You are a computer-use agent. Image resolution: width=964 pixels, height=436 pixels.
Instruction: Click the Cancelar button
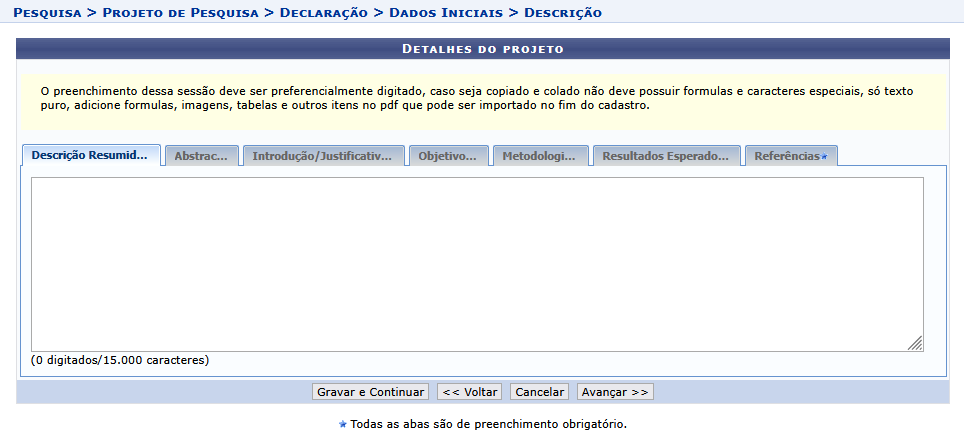click(x=539, y=392)
